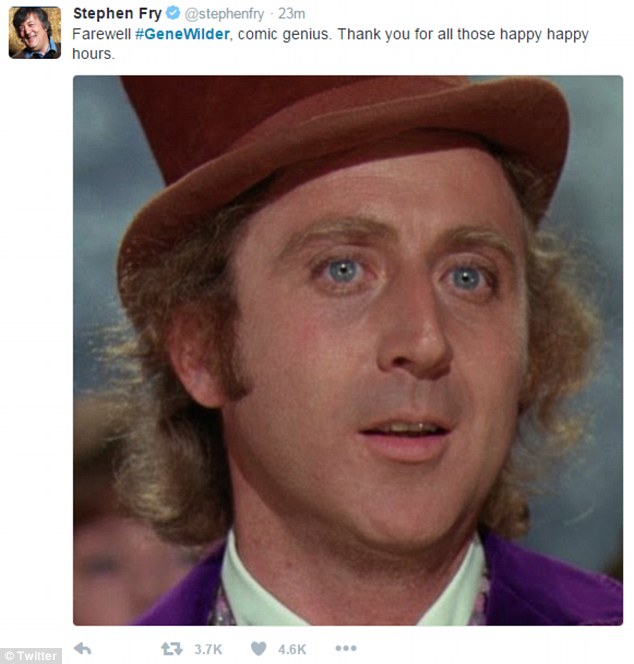Click the 23m tweet timestamp
The height and width of the screenshot is (664, 634).
[x=291, y=14]
